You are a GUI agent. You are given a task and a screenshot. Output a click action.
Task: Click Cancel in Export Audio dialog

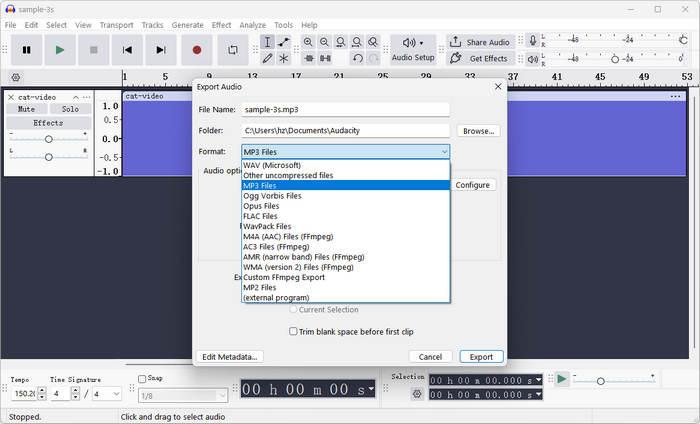(x=430, y=357)
